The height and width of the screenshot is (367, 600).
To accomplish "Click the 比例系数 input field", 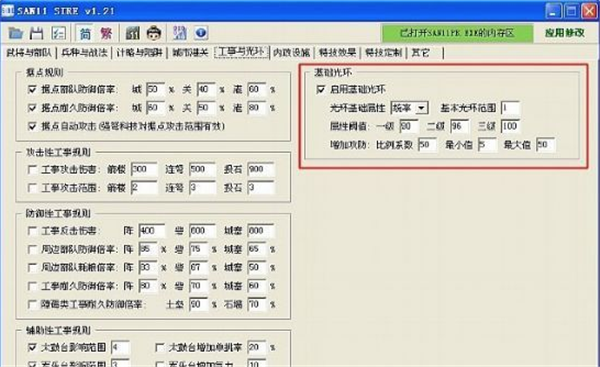I will [427, 145].
